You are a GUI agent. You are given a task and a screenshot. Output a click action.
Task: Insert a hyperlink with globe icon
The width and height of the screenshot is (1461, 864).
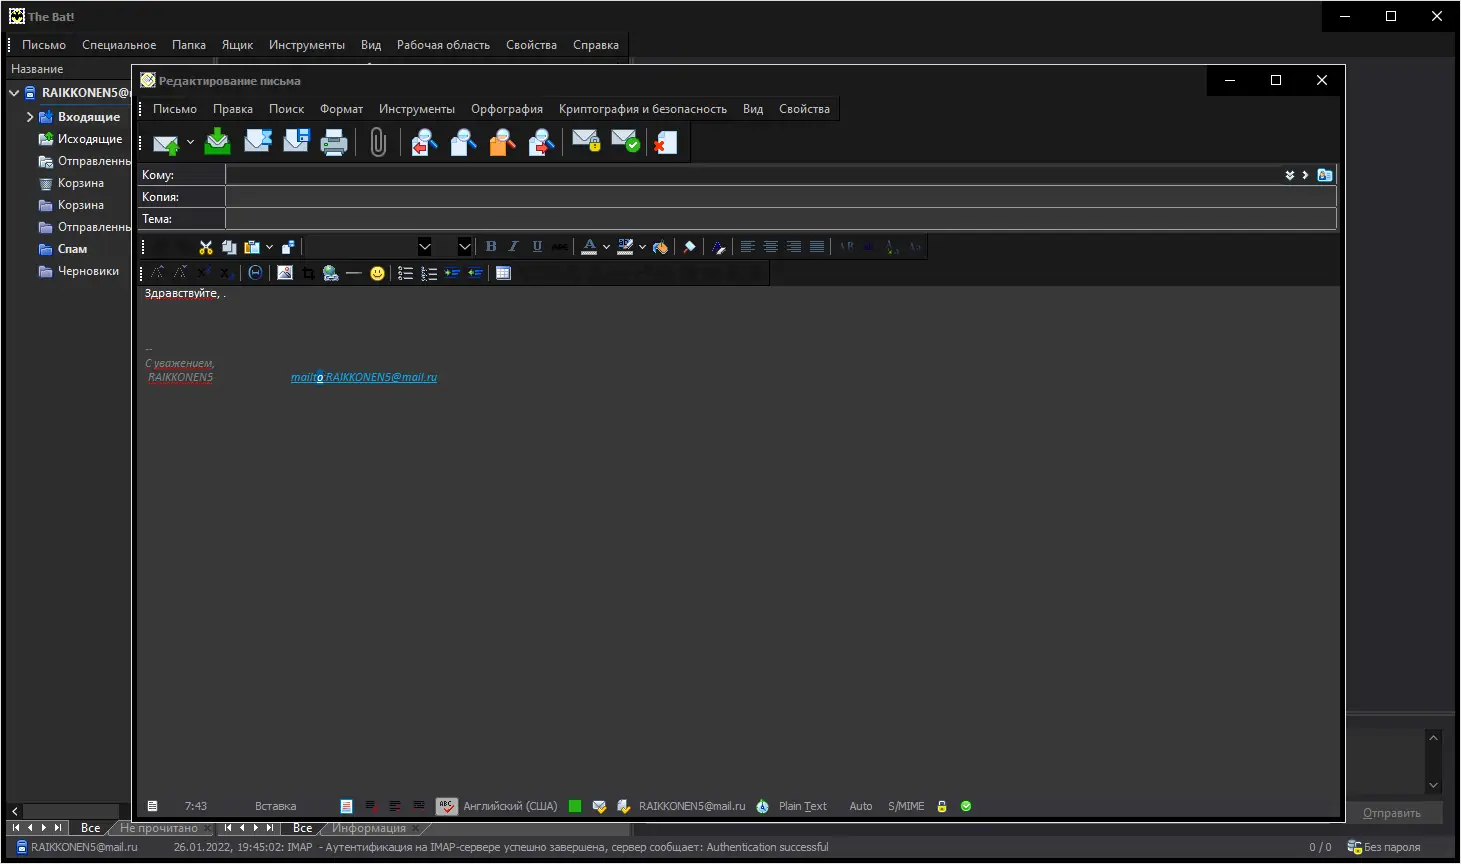click(330, 273)
